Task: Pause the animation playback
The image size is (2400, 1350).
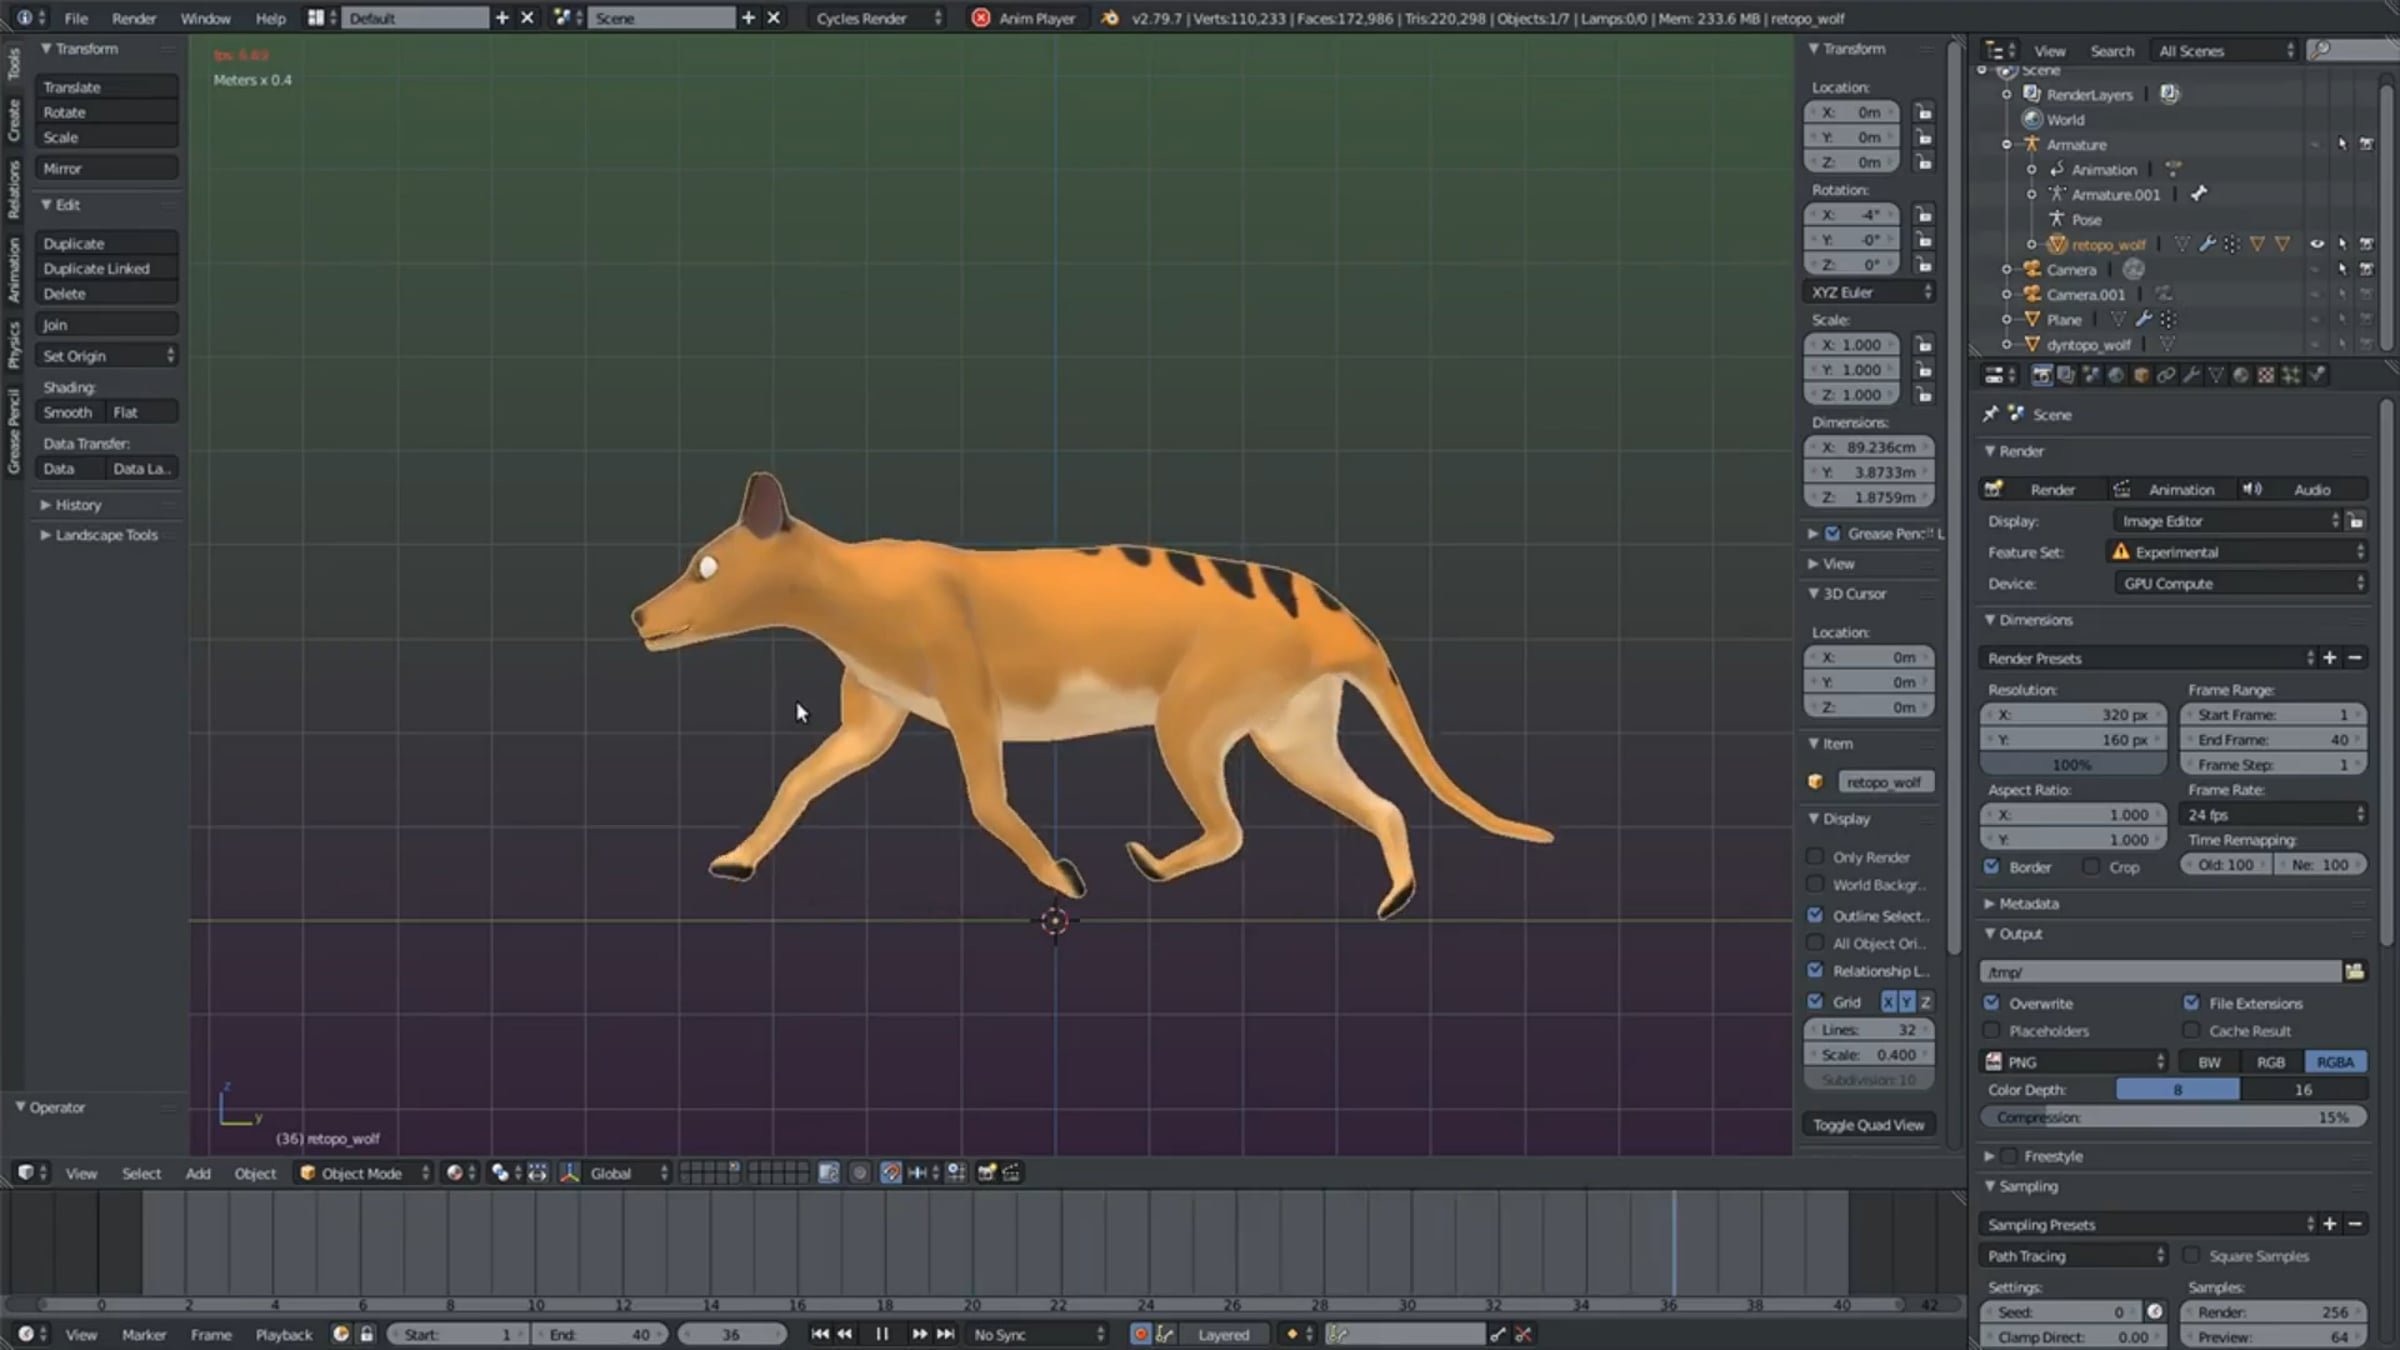Action: pyautogui.click(x=882, y=1334)
